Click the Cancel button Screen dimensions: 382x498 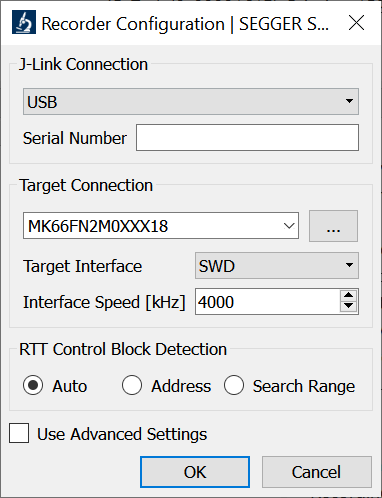coord(316,472)
